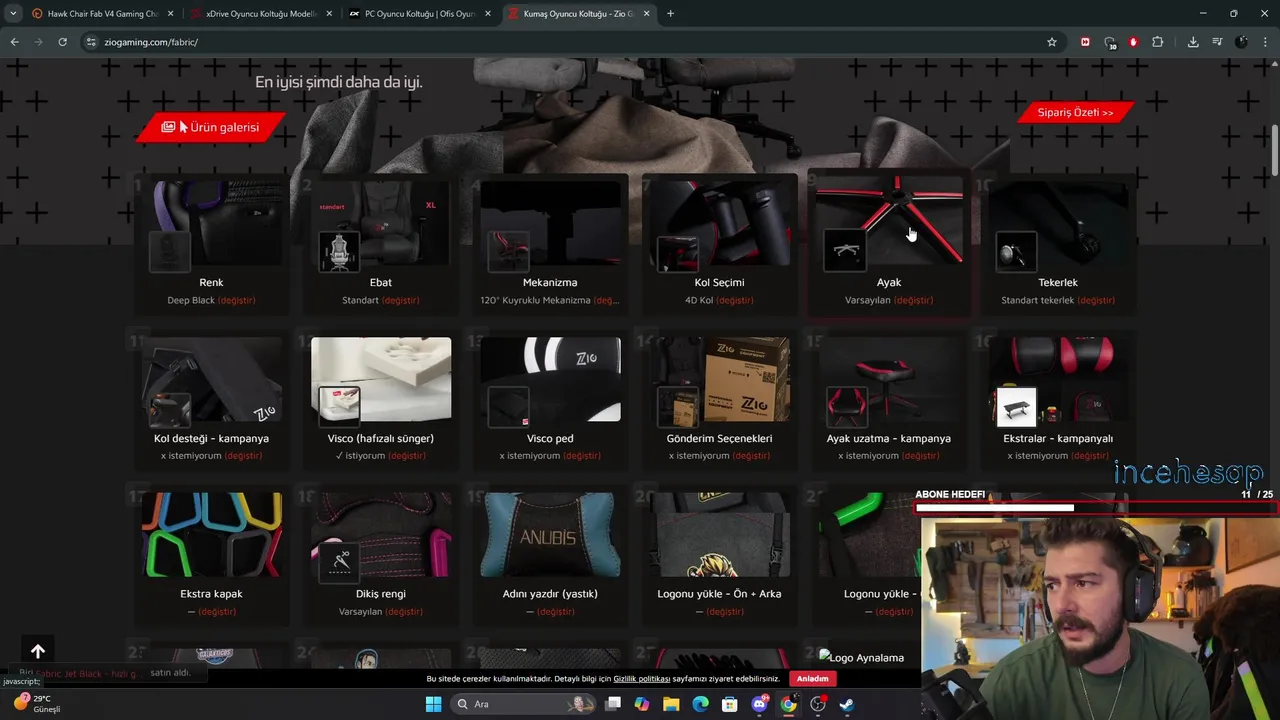Open the media control toolbar icon

pos(1217,42)
